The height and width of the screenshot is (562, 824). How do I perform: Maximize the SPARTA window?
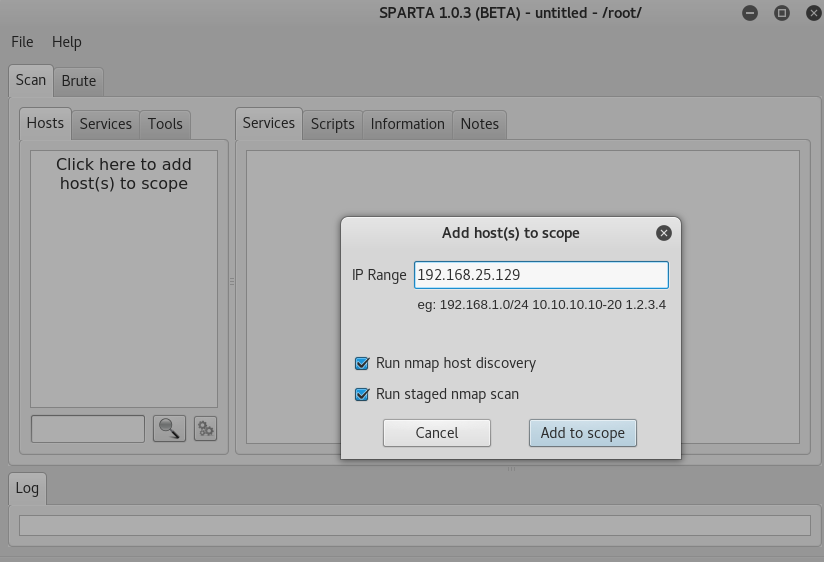pyautogui.click(x=782, y=13)
